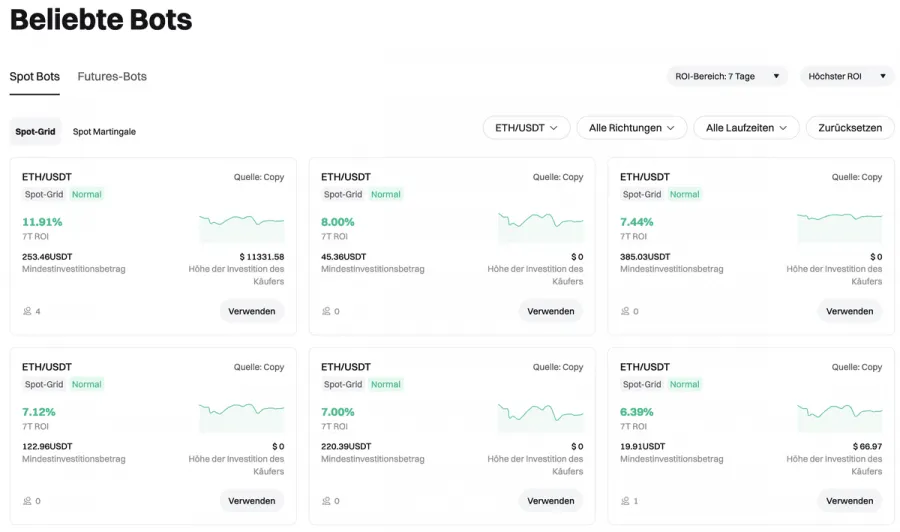Click the ROI sparkline chart of the 6.39% bot
Screen dimensions: 900x532
click(x=840, y=418)
